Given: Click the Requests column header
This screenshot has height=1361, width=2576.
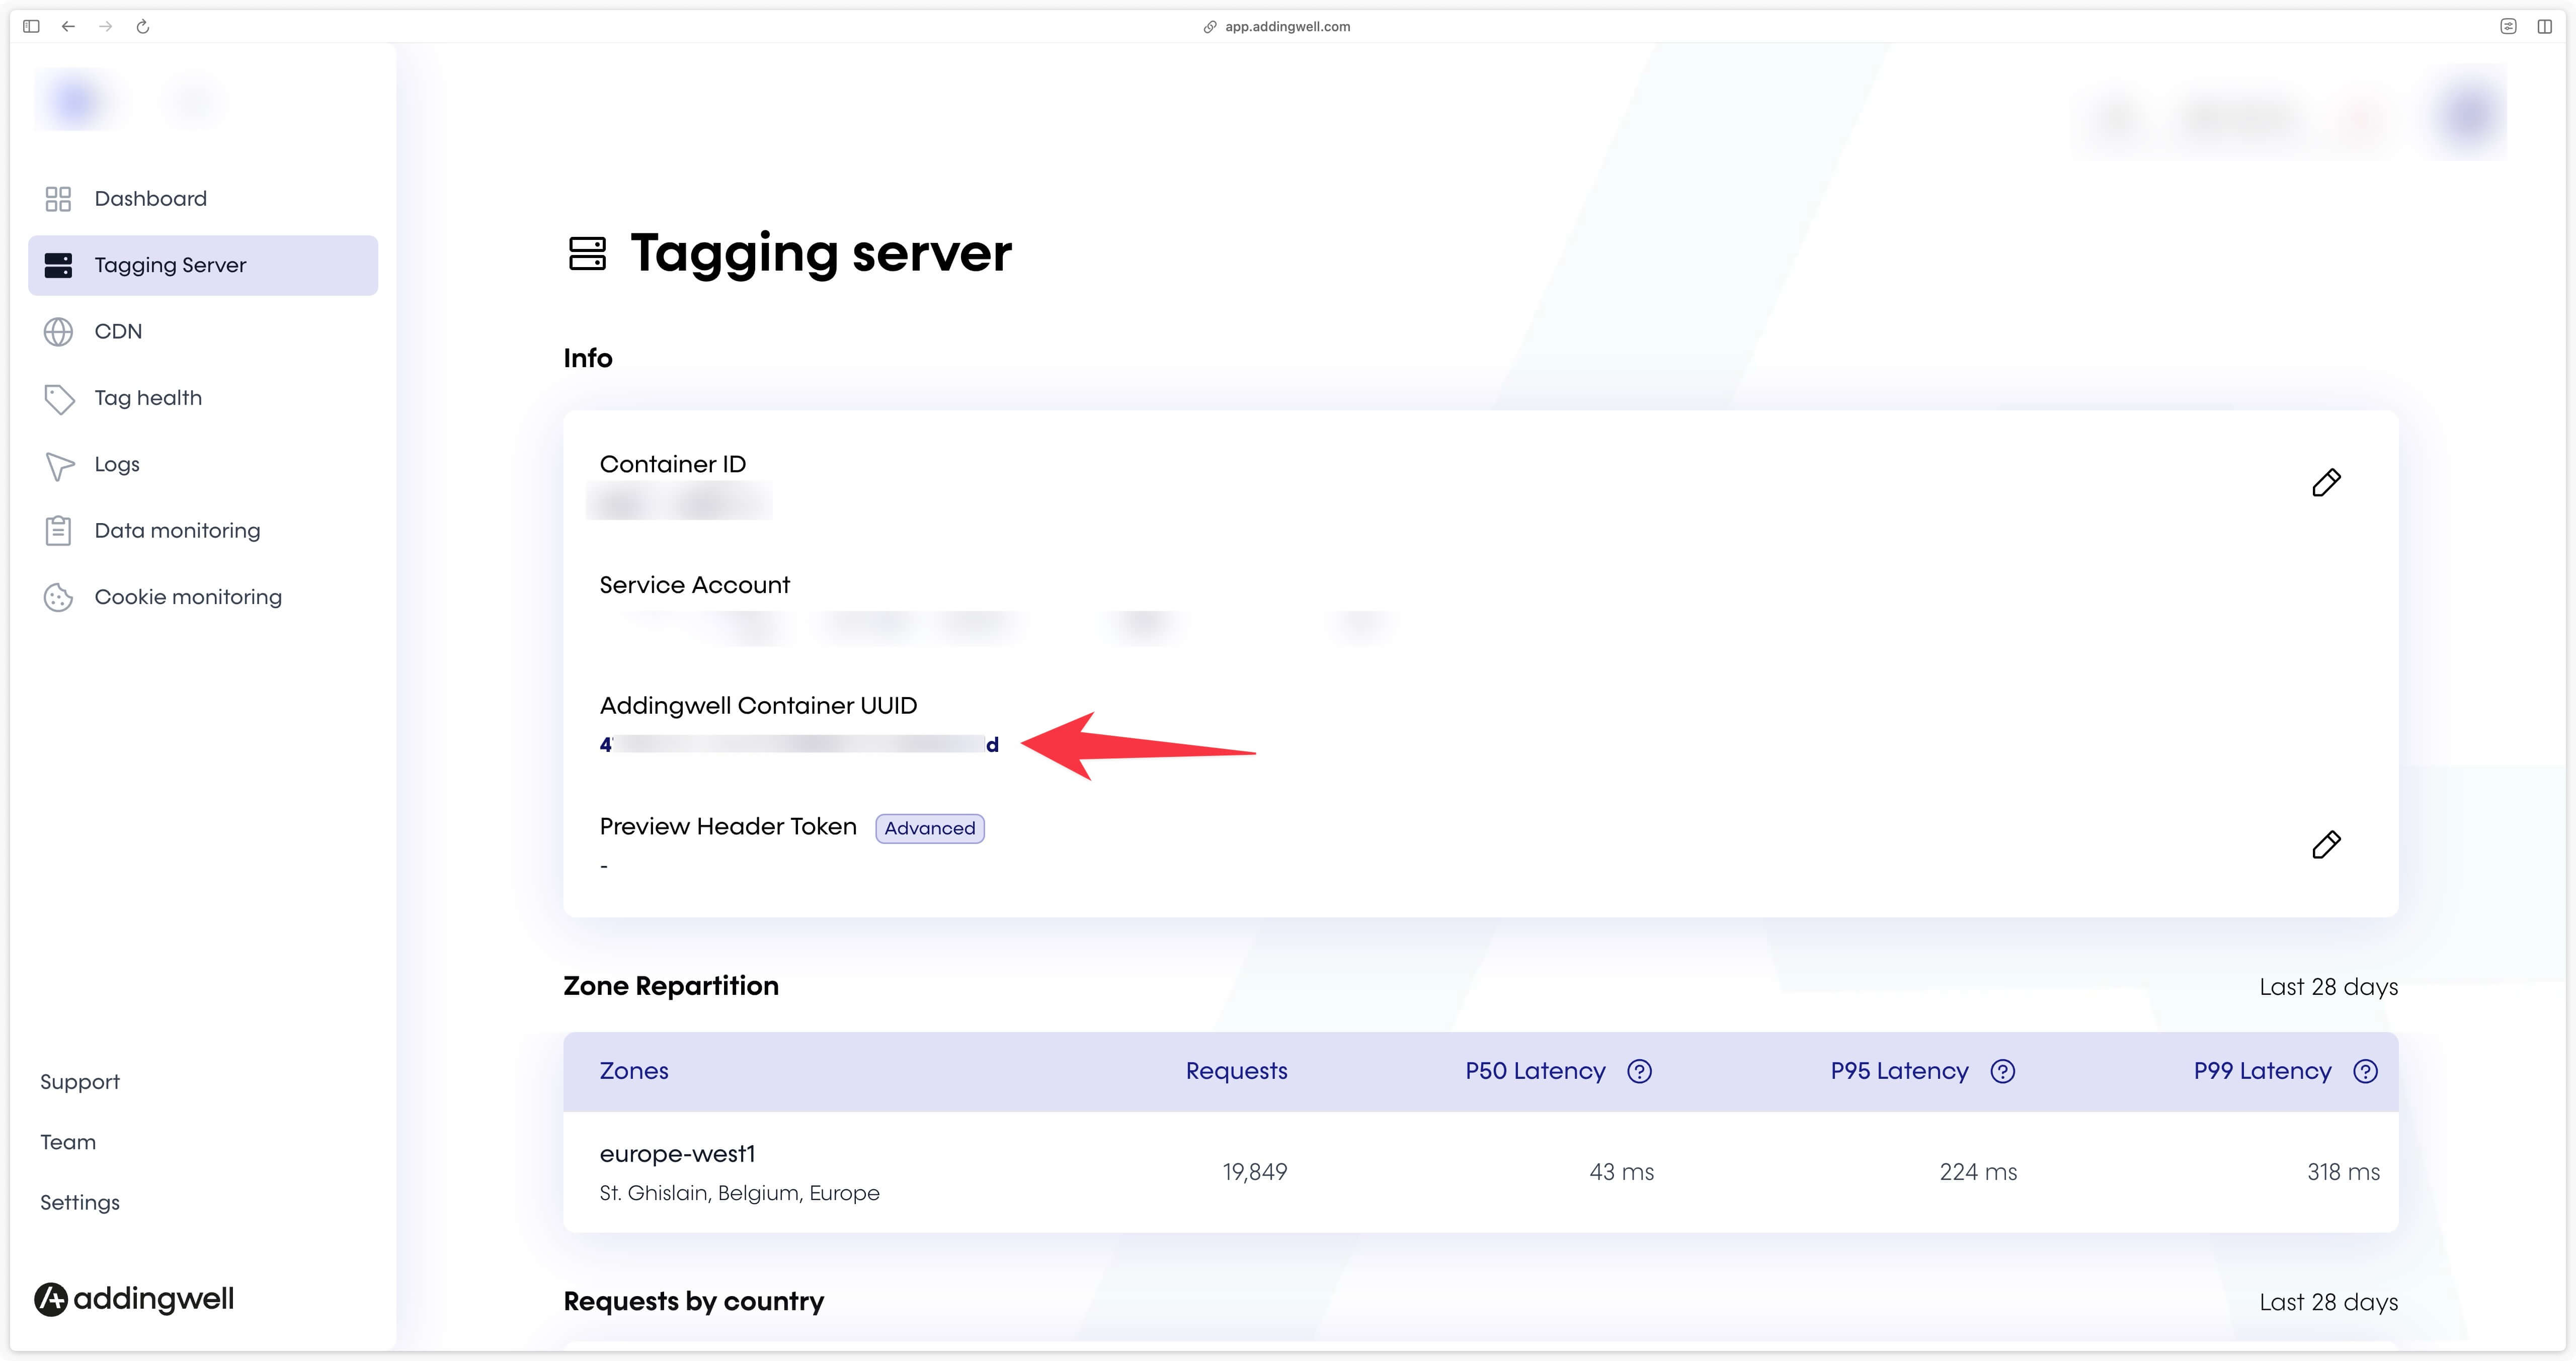Looking at the screenshot, I should (1236, 1071).
